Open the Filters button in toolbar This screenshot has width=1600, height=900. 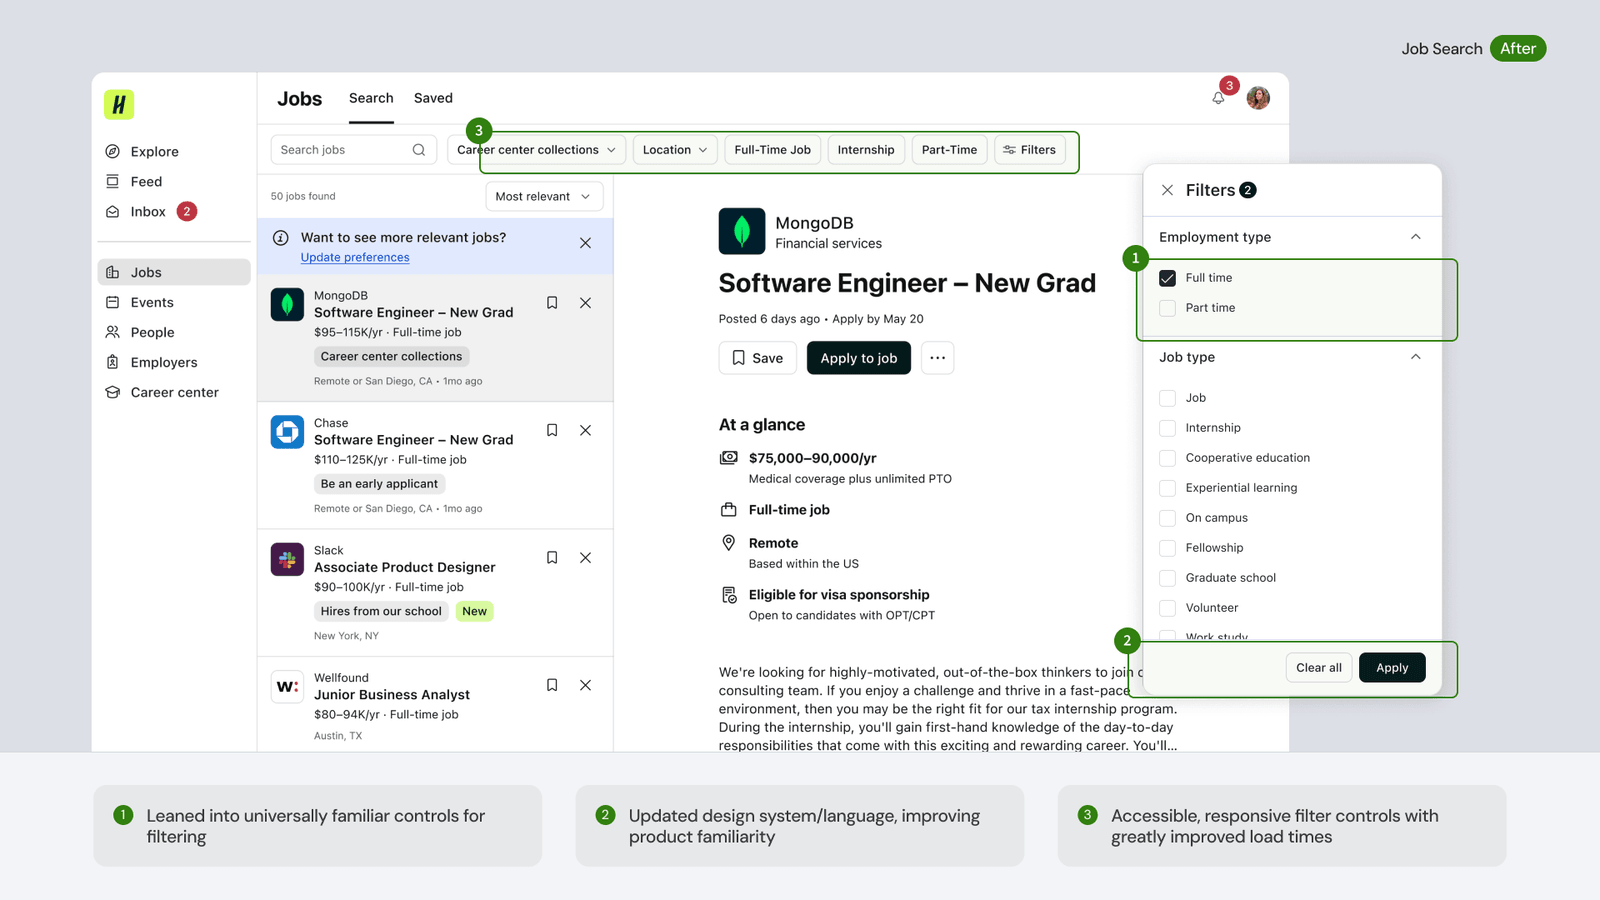pos(1029,150)
